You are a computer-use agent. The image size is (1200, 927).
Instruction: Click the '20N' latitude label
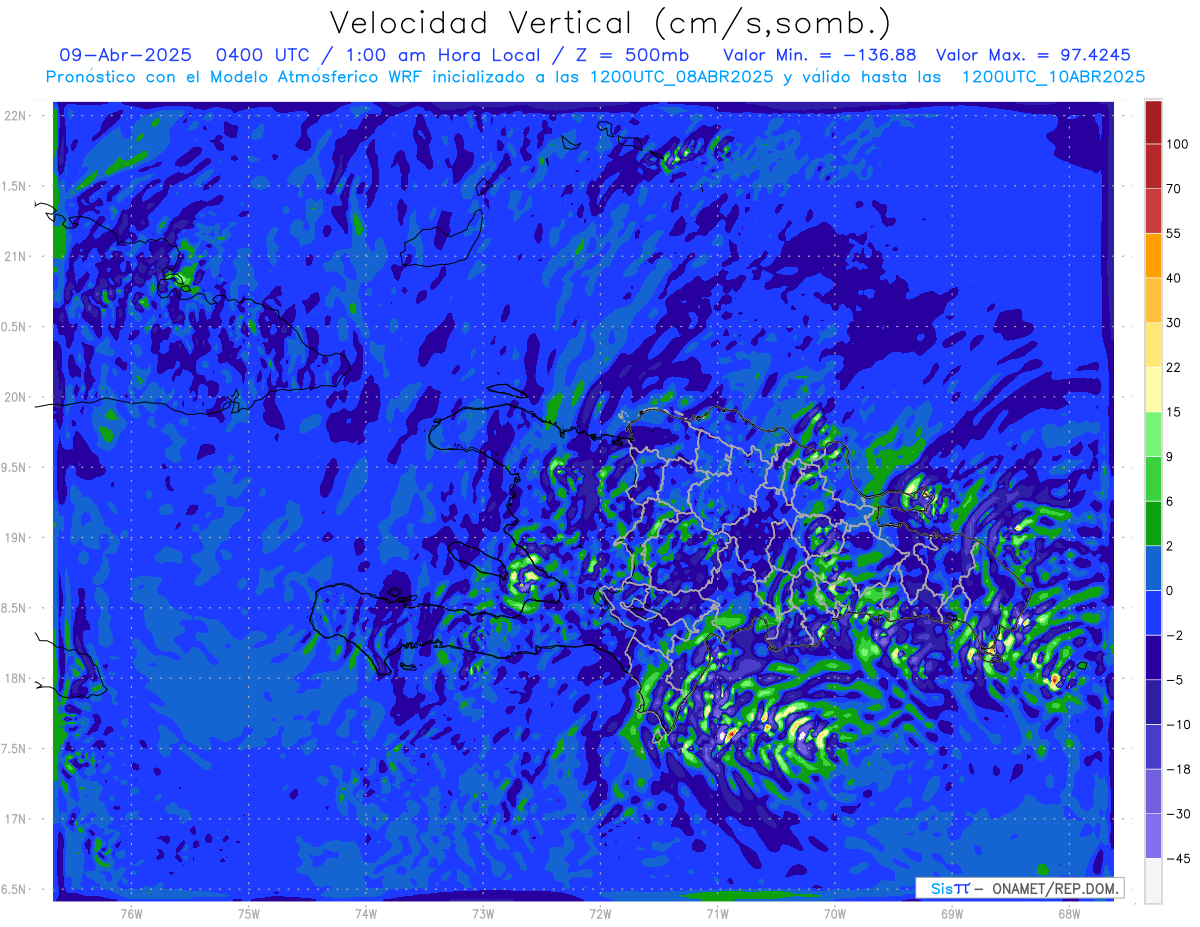(15, 397)
